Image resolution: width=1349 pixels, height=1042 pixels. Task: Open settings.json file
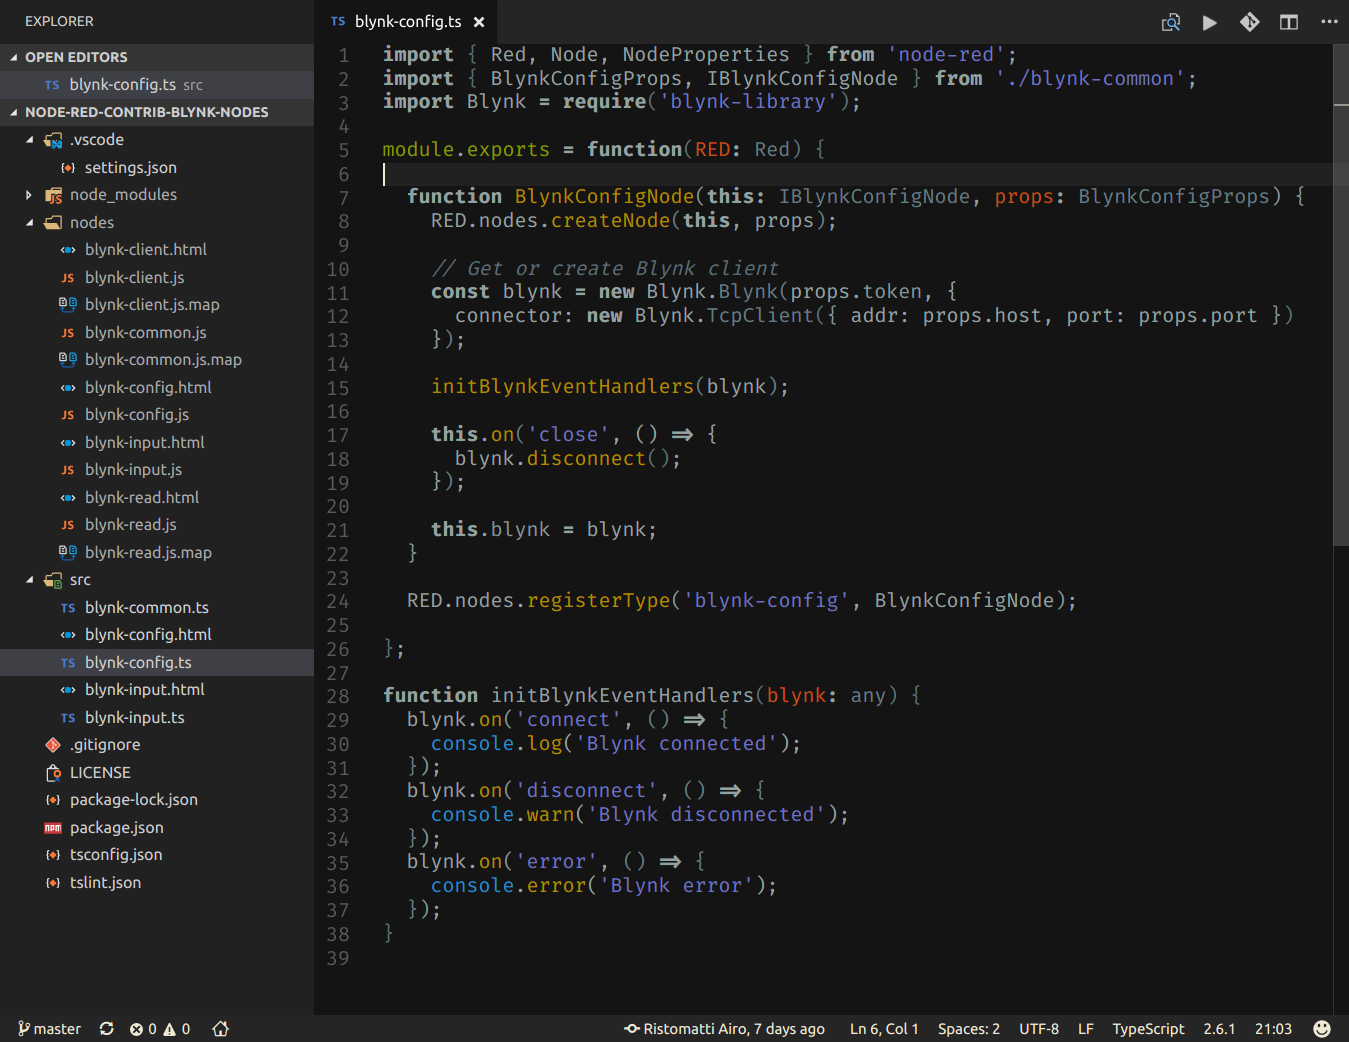pyautogui.click(x=157, y=167)
